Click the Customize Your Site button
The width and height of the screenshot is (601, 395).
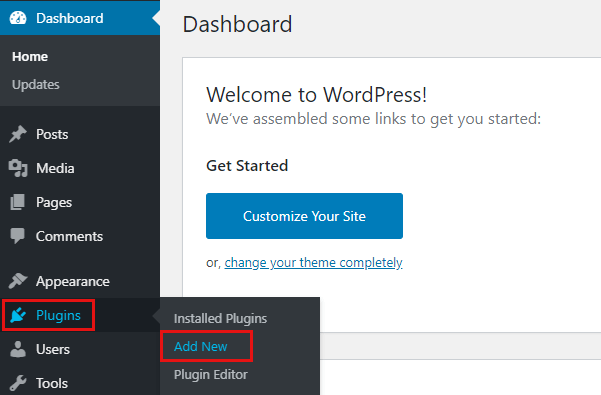304,216
